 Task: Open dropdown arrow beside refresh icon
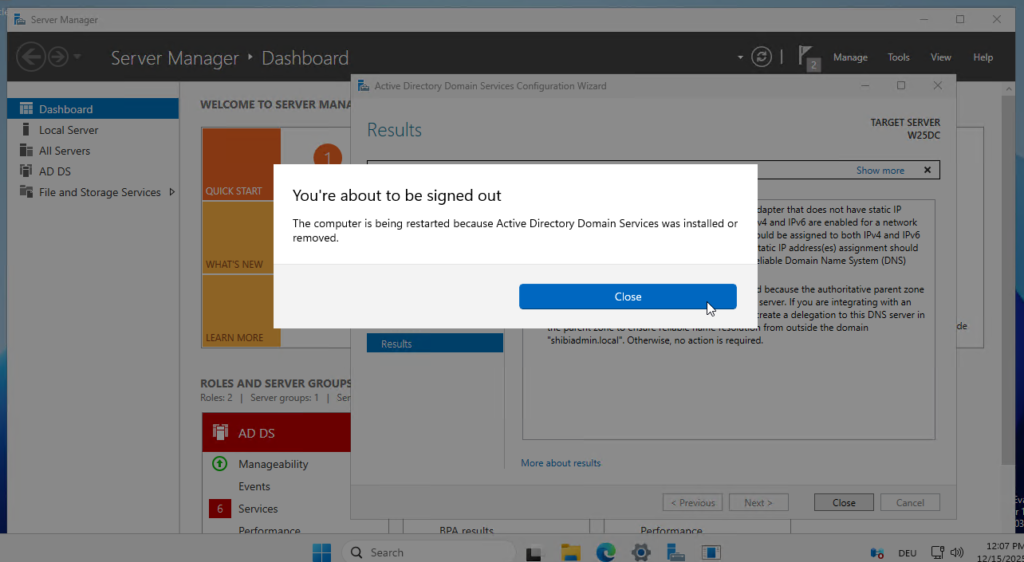(x=740, y=57)
